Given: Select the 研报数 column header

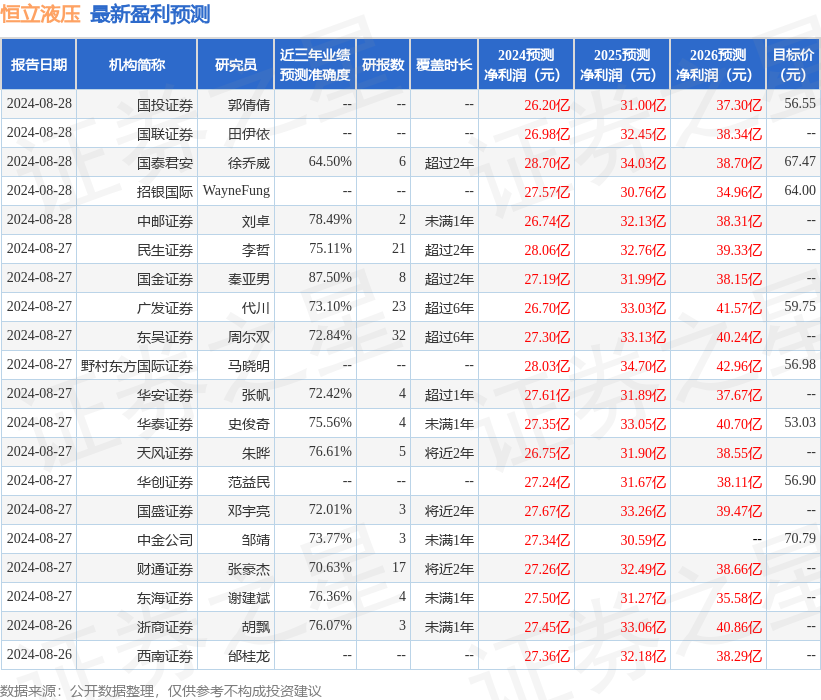Looking at the screenshot, I should click(382, 63).
